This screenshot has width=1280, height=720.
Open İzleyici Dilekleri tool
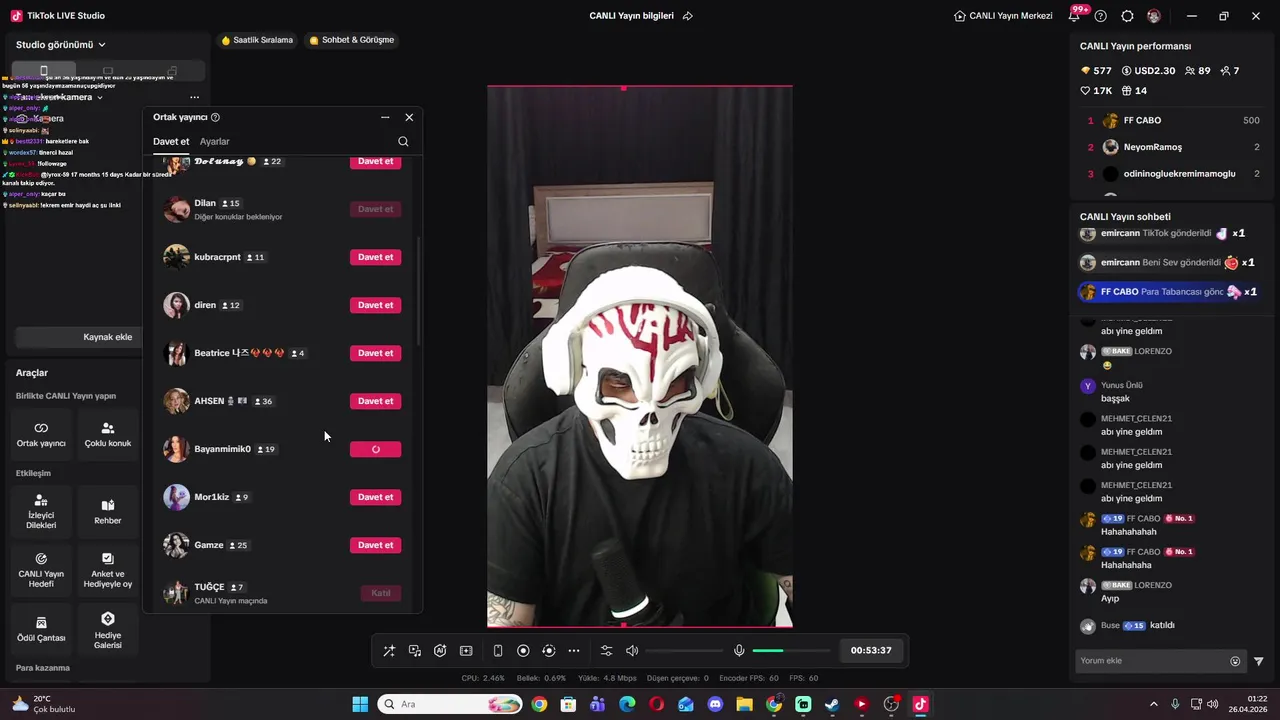tap(41, 511)
